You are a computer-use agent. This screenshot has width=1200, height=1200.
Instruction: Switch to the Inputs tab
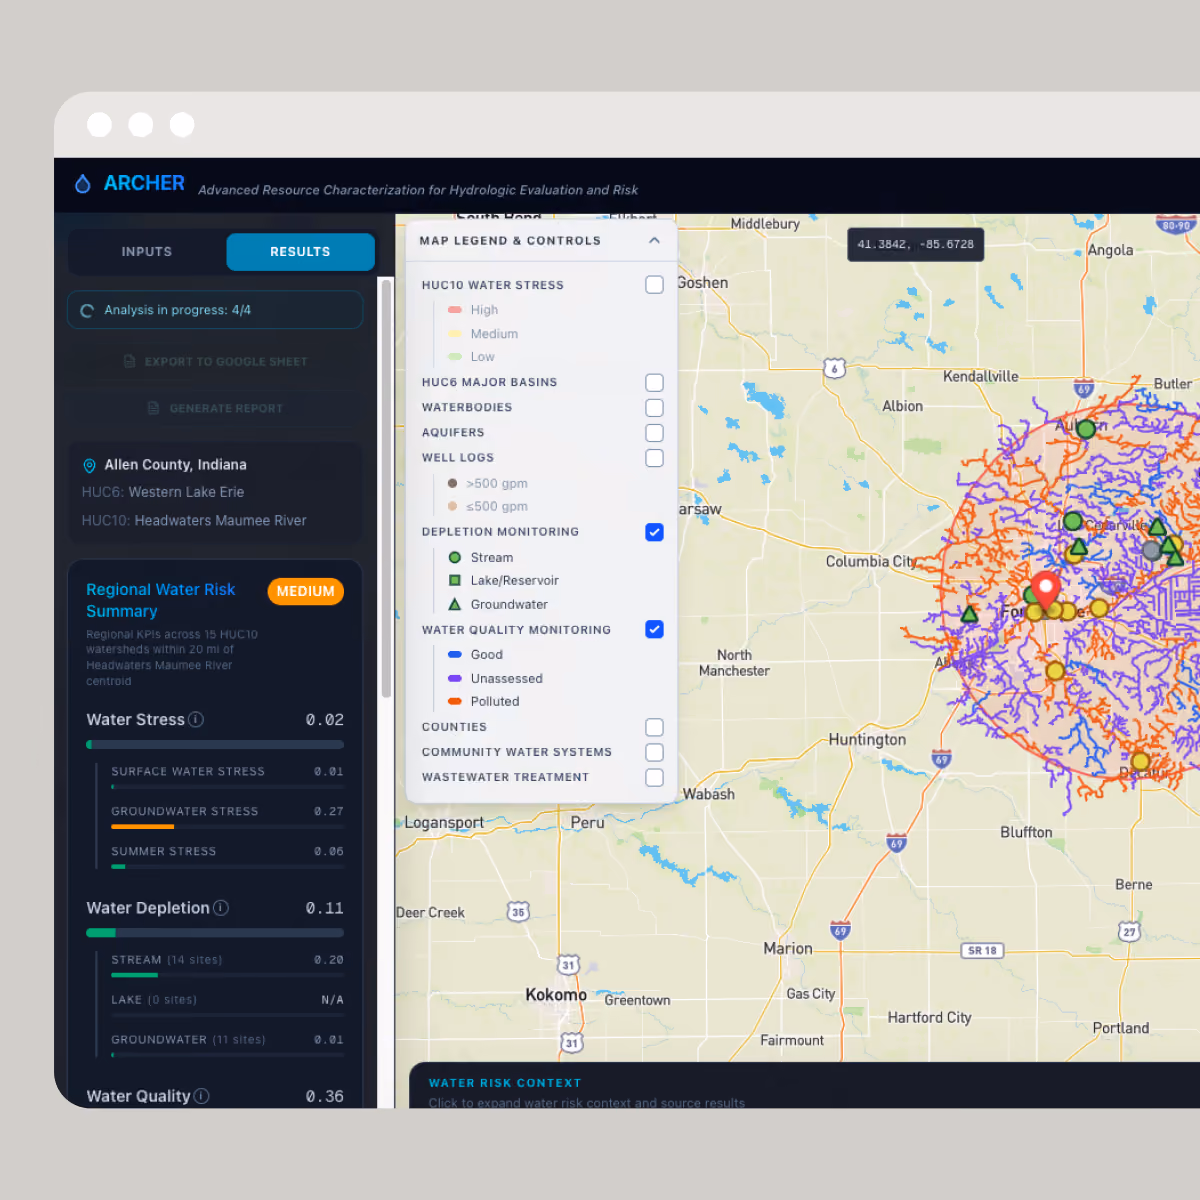pyautogui.click(x=147, y=252)
